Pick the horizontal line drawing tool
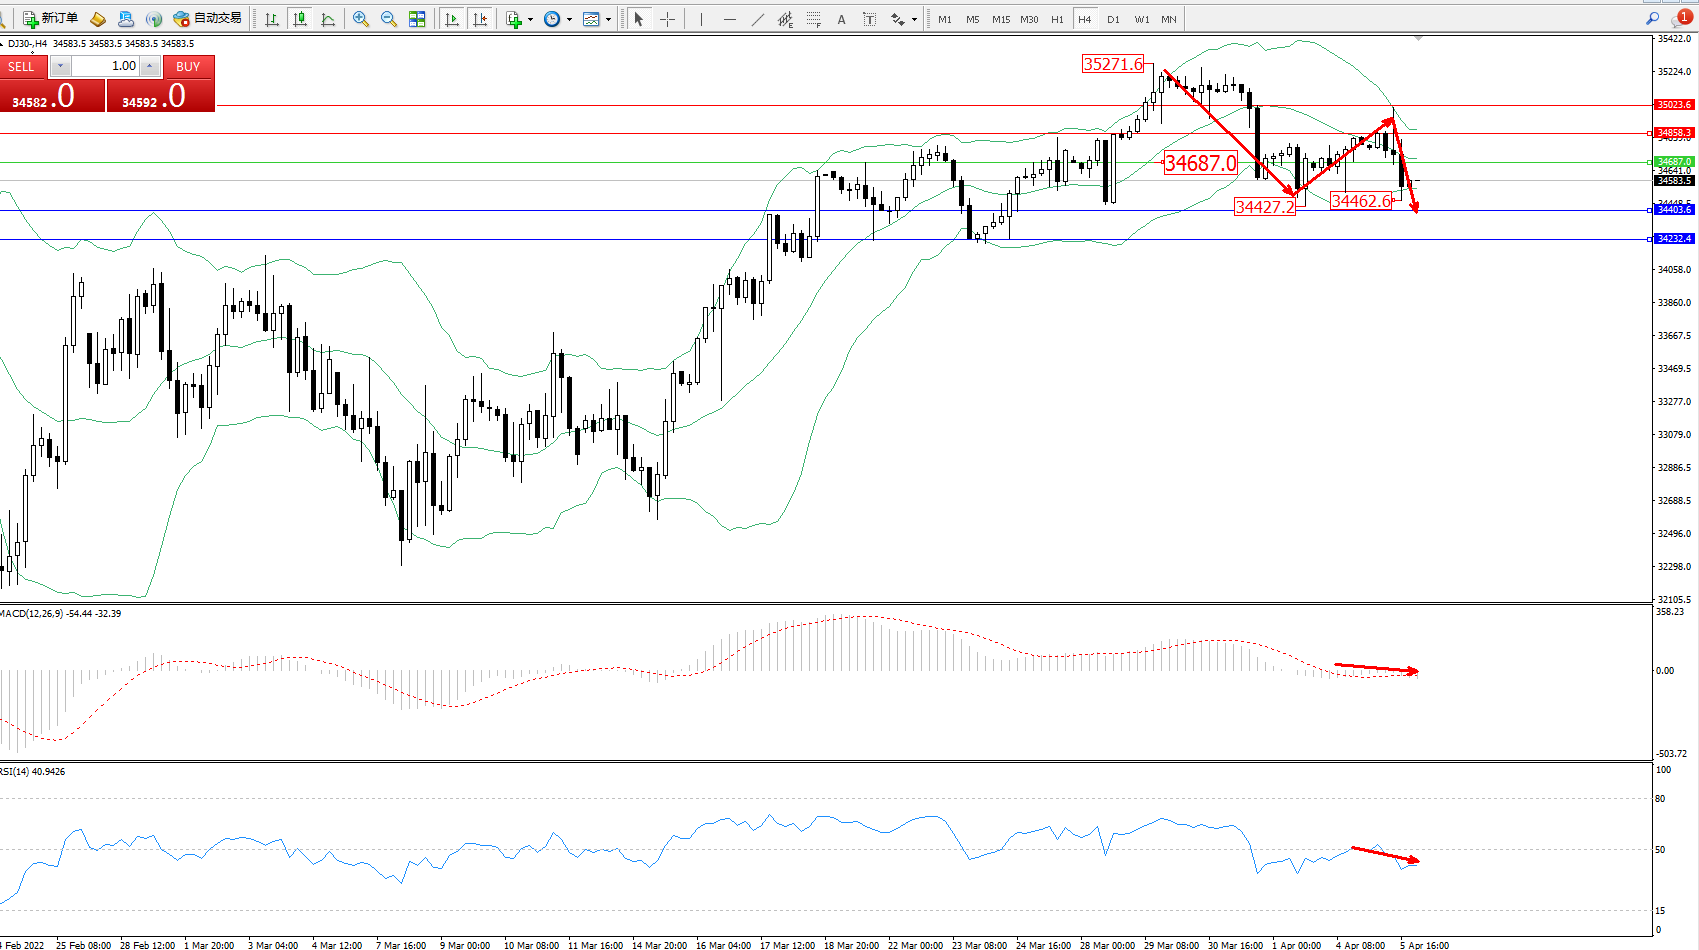Screen dimensions: 1699x950 tap(730, 19)
